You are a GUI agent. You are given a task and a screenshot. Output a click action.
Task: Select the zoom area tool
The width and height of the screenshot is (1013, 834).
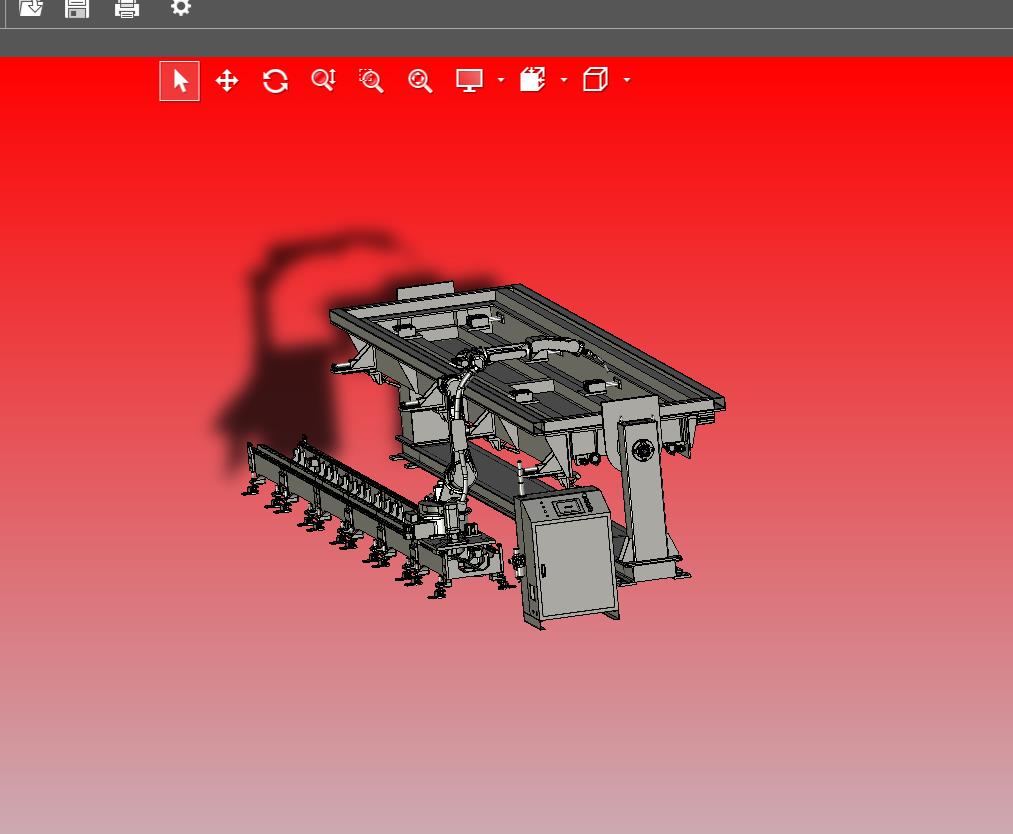pyautogui.click(x=371, y=81)
